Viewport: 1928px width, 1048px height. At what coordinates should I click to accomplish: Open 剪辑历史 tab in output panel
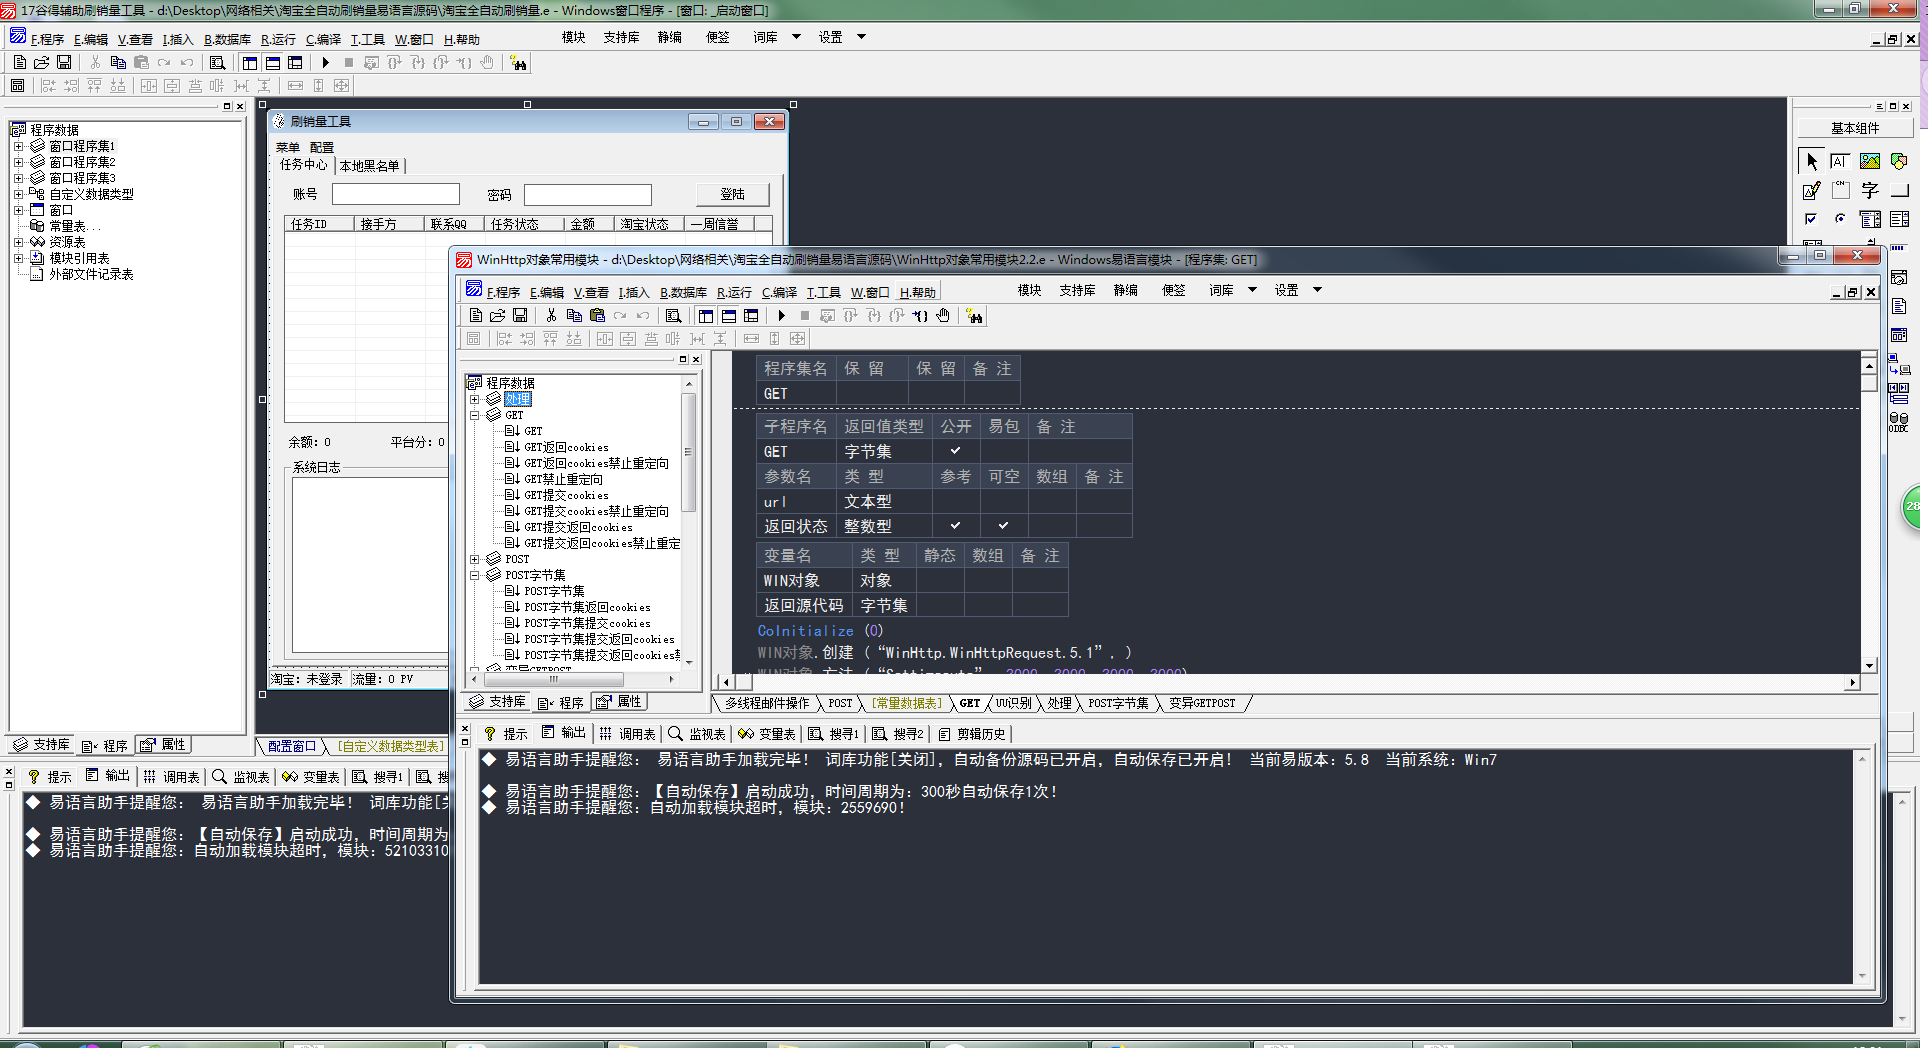click(x=971, y=733)
